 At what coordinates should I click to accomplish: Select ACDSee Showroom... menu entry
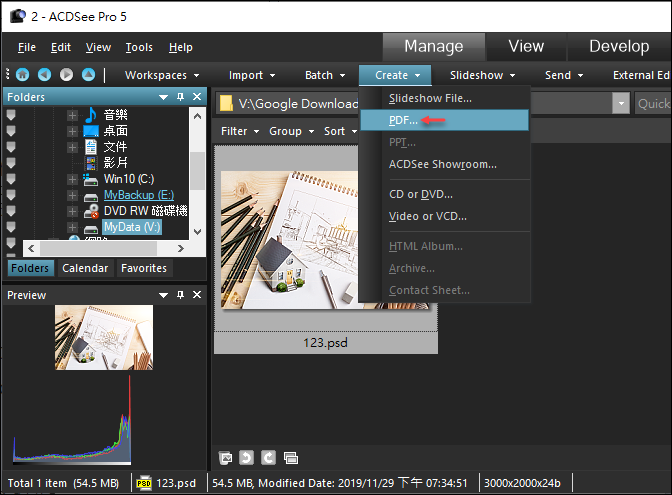tap(444, 164)
